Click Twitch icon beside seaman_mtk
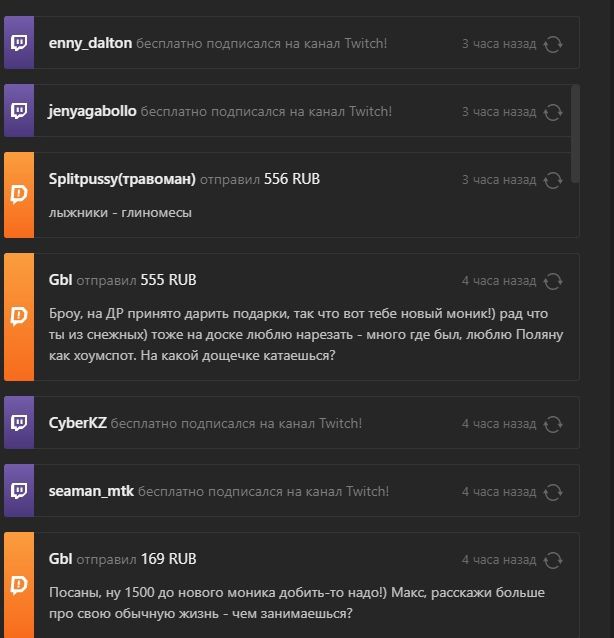The image size is (614, 638). [x=19, y=492]
